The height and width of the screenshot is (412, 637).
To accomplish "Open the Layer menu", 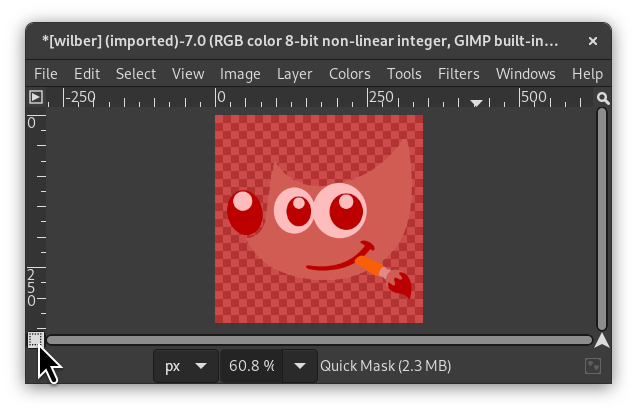I will click(294, 73).
